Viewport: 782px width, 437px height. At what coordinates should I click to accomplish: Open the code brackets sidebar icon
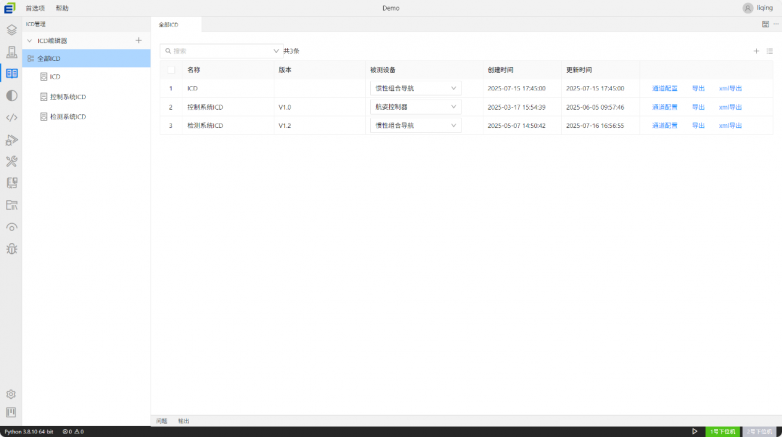[x=11, y=118]
